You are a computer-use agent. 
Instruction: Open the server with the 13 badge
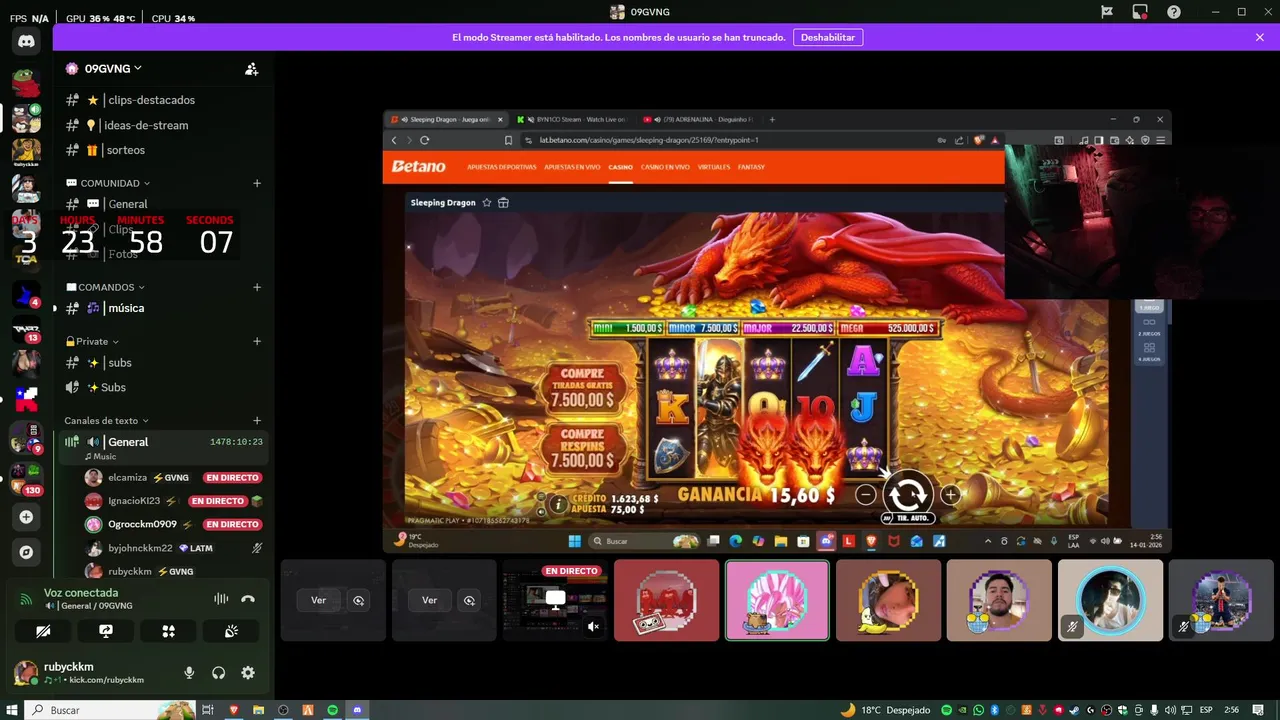26,329
